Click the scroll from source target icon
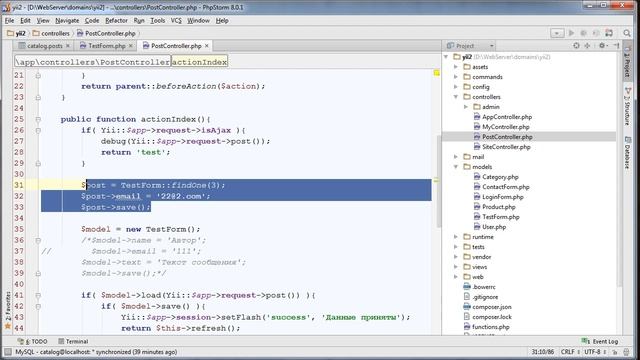The width and height of the screenshot is (640, 360). (x=576, y=46)
